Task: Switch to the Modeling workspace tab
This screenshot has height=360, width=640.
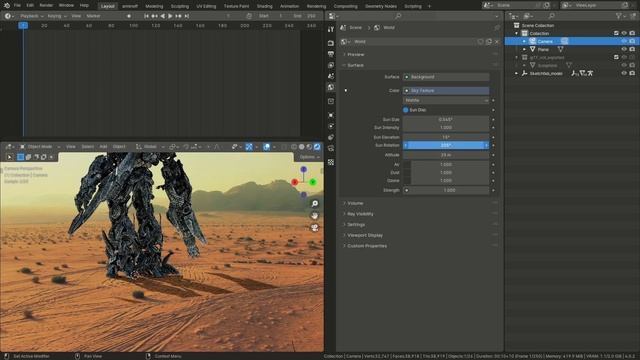Action: pos(154,6)
